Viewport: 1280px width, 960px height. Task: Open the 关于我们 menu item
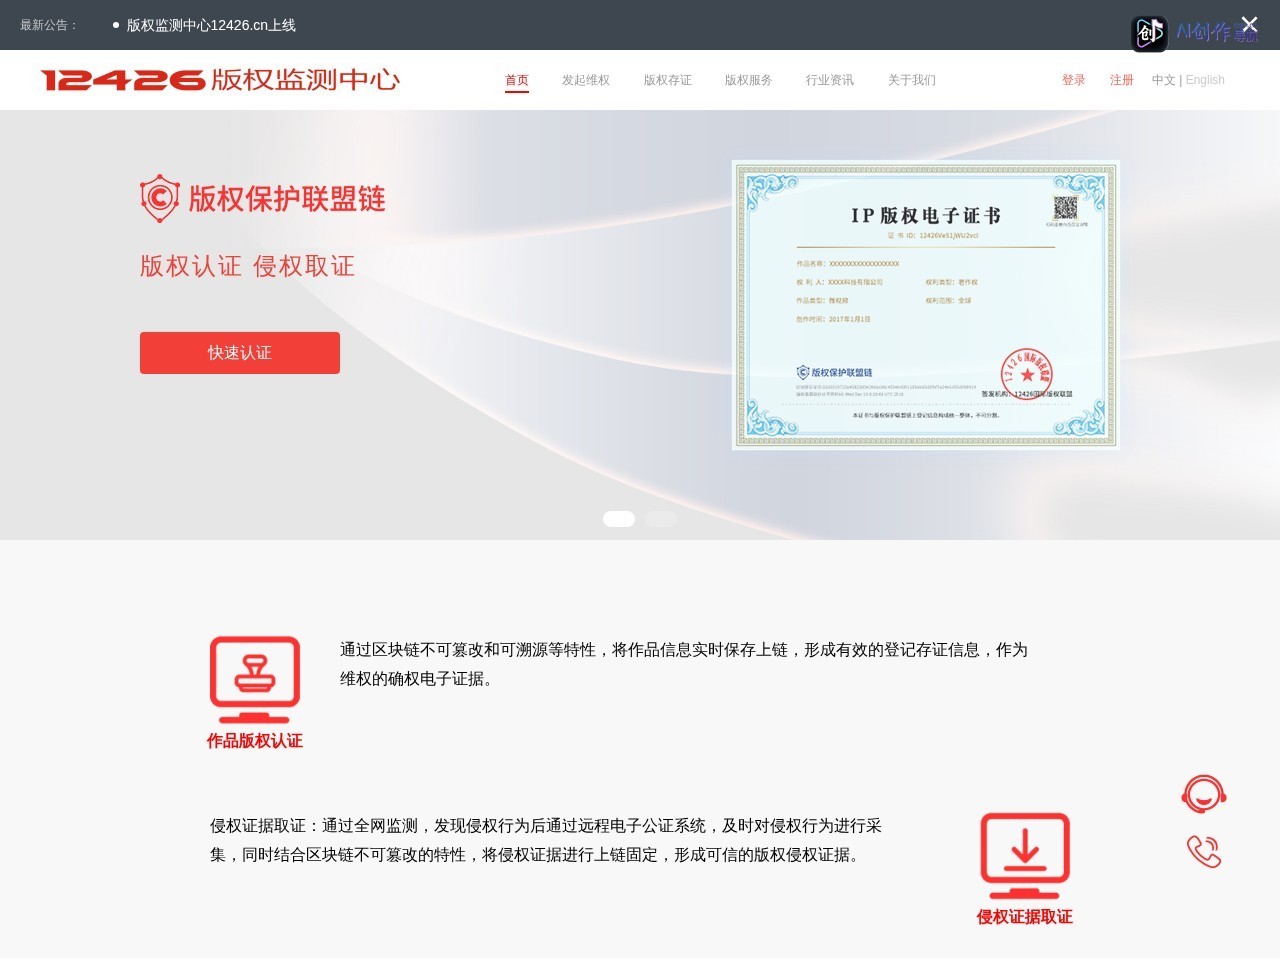coord(912,80)
